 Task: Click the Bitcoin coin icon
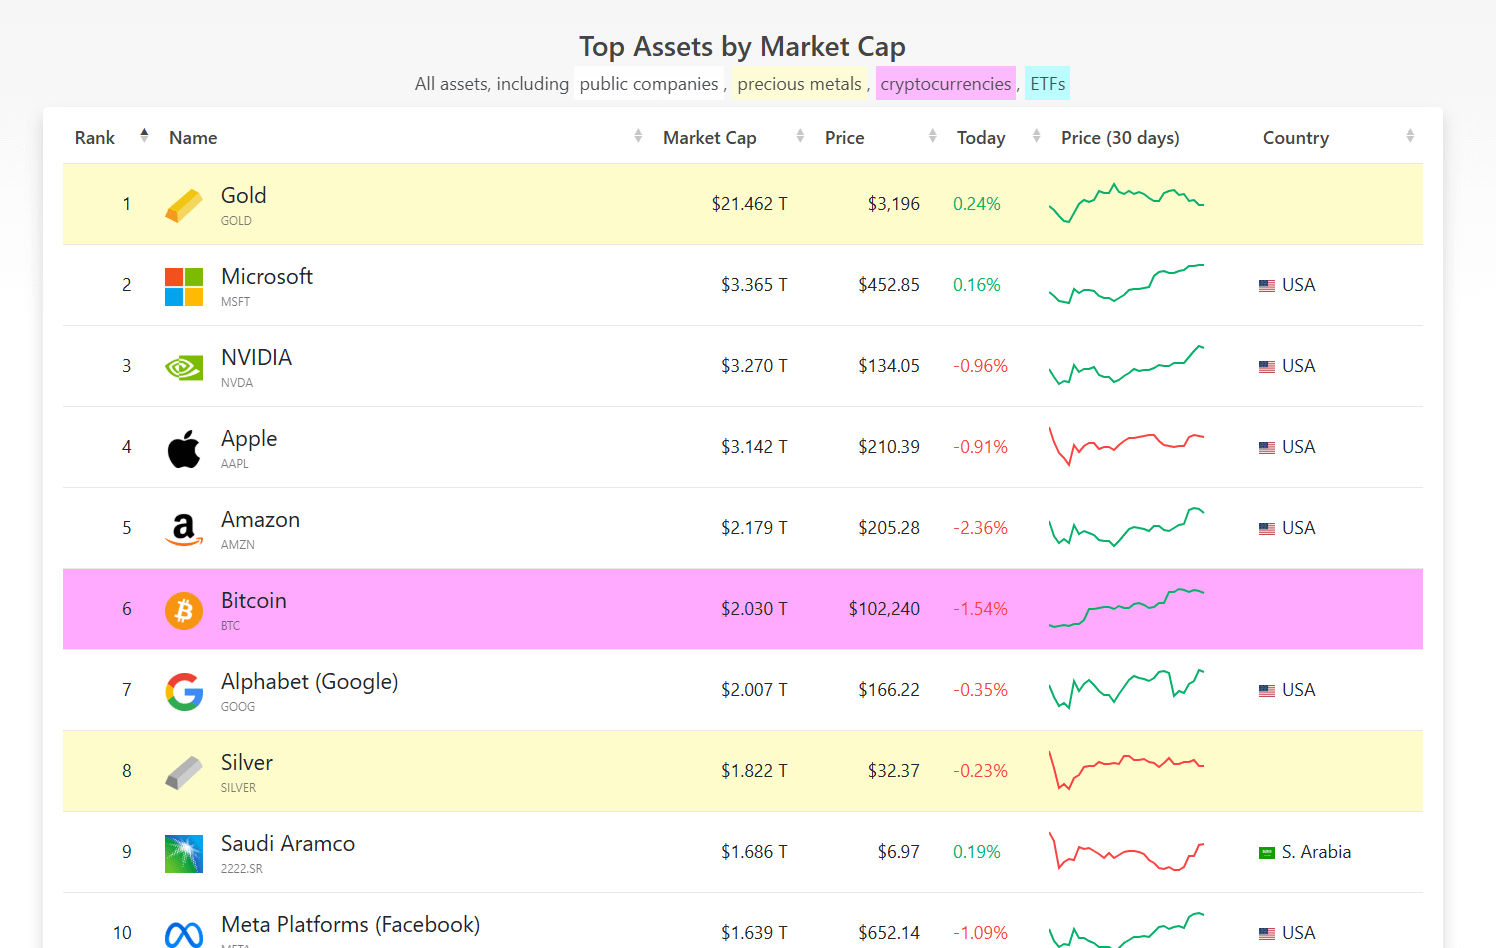click(x=184, y=610)
